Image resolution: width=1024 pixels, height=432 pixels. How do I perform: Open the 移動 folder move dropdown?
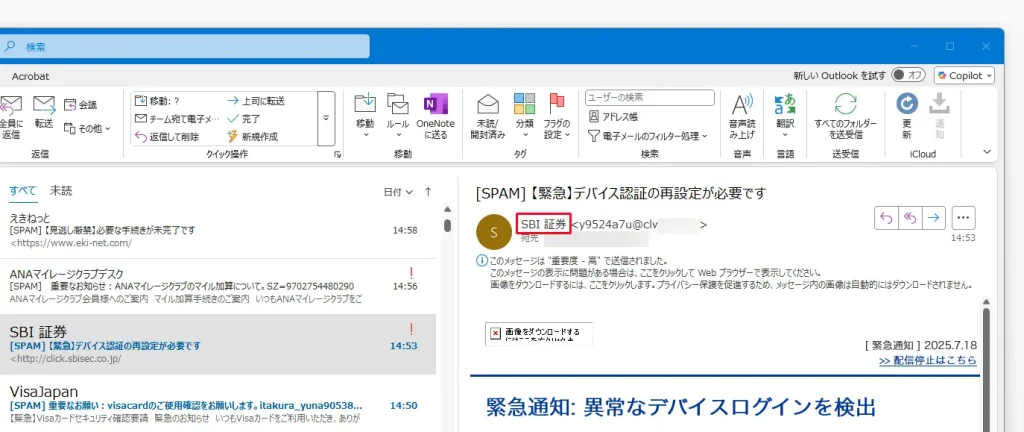point(365,116)
